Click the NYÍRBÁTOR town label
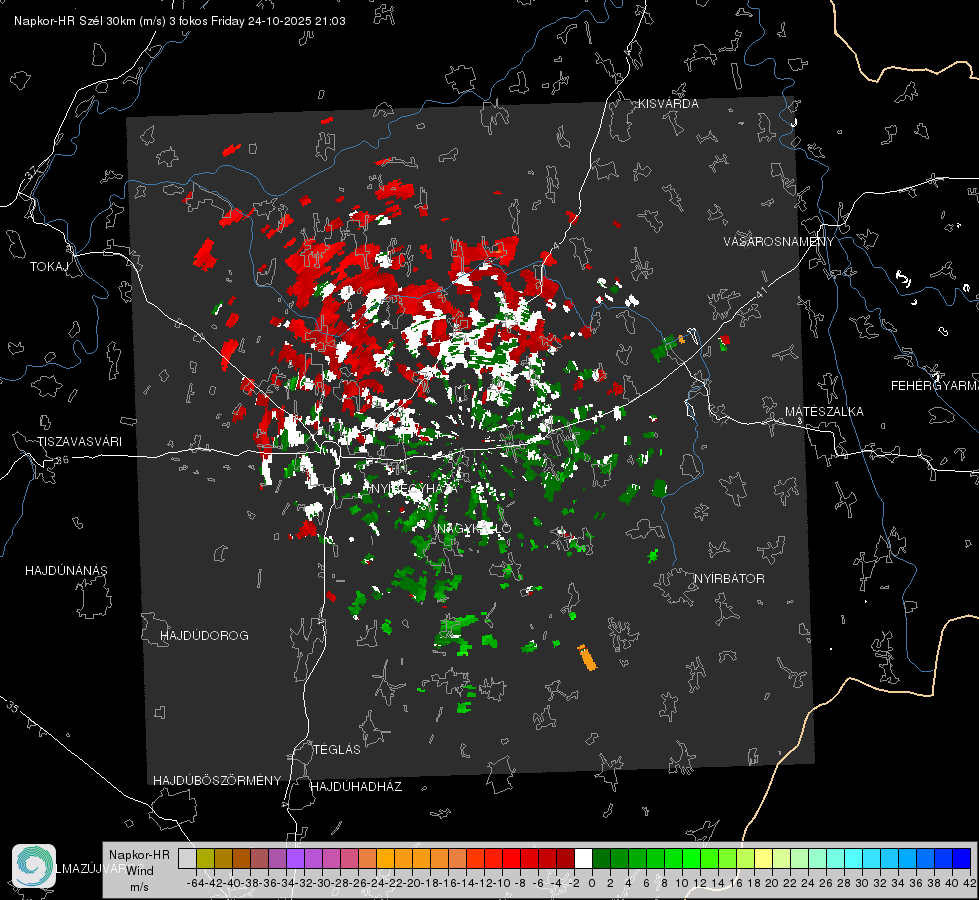This screenshot has height=900, width=979. click(729, 579)
